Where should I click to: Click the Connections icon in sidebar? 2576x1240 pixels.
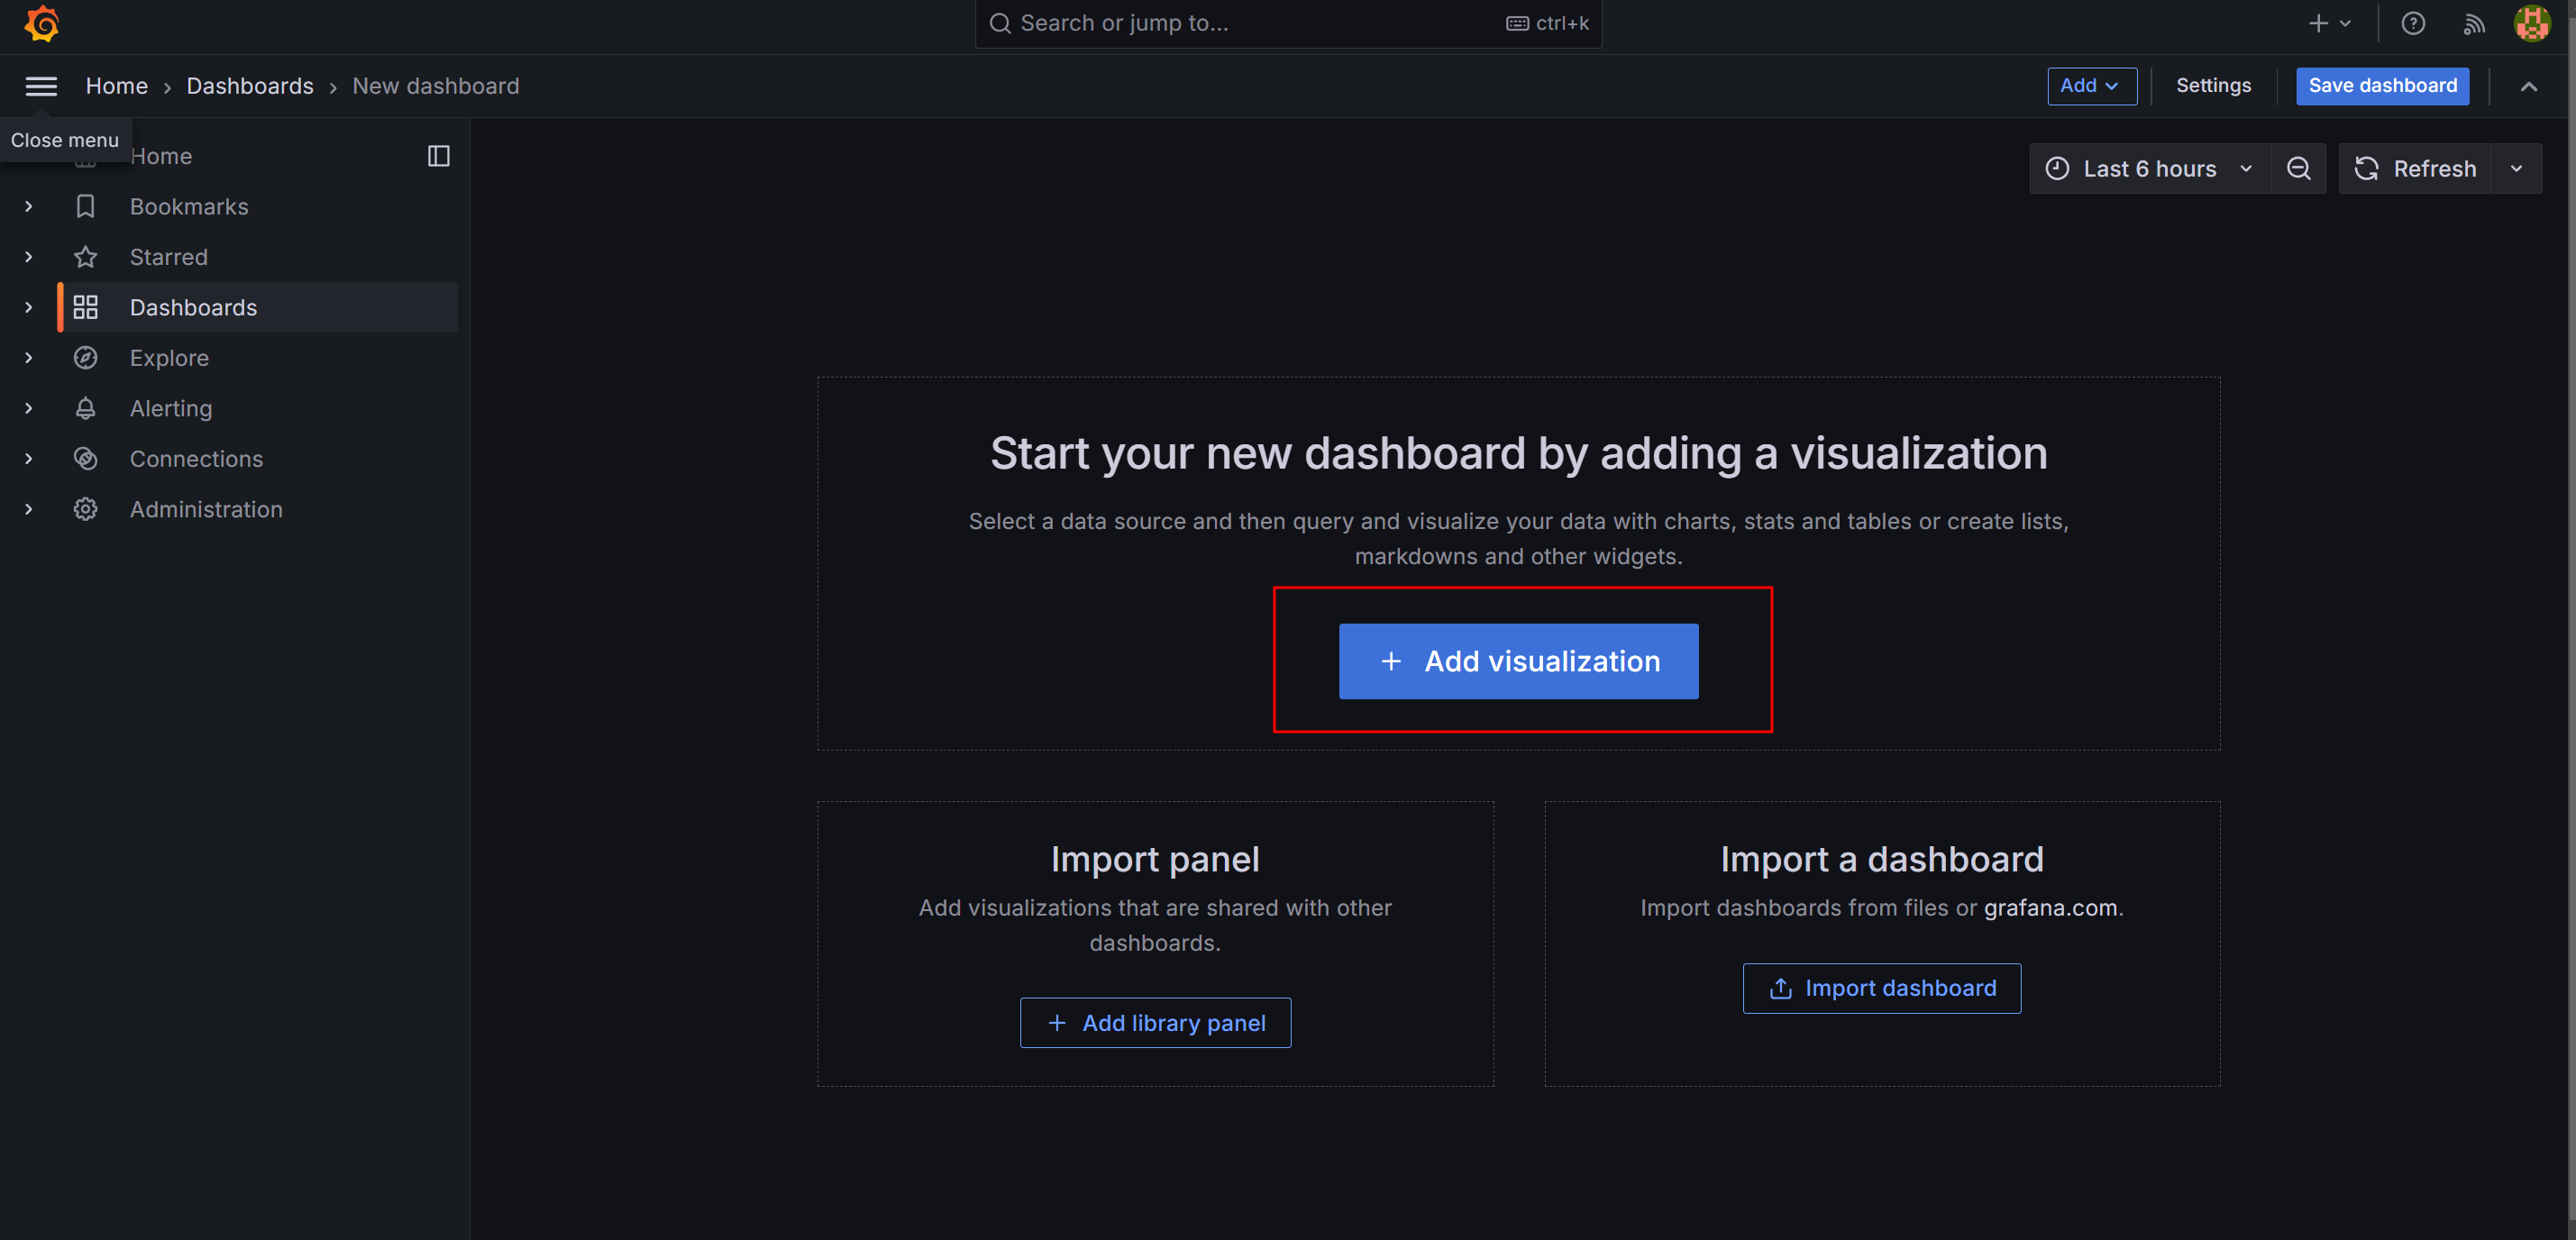tap(86, 459)
